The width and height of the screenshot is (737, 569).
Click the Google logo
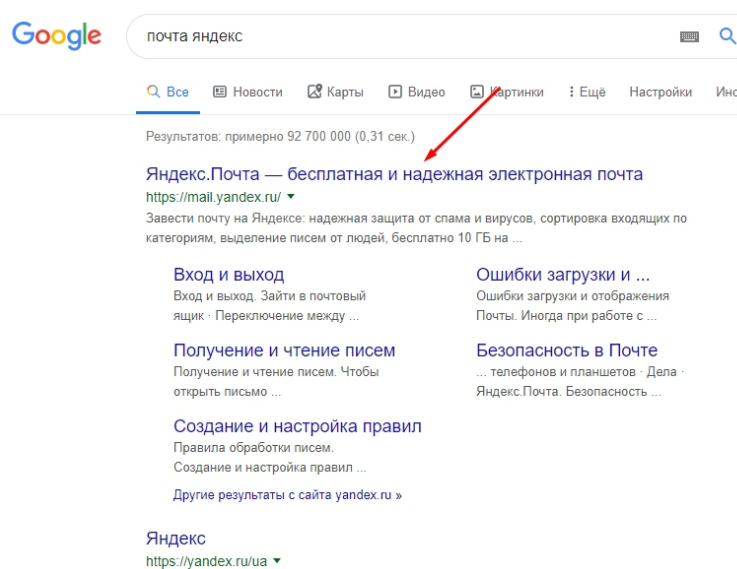(x=56, y=35)
